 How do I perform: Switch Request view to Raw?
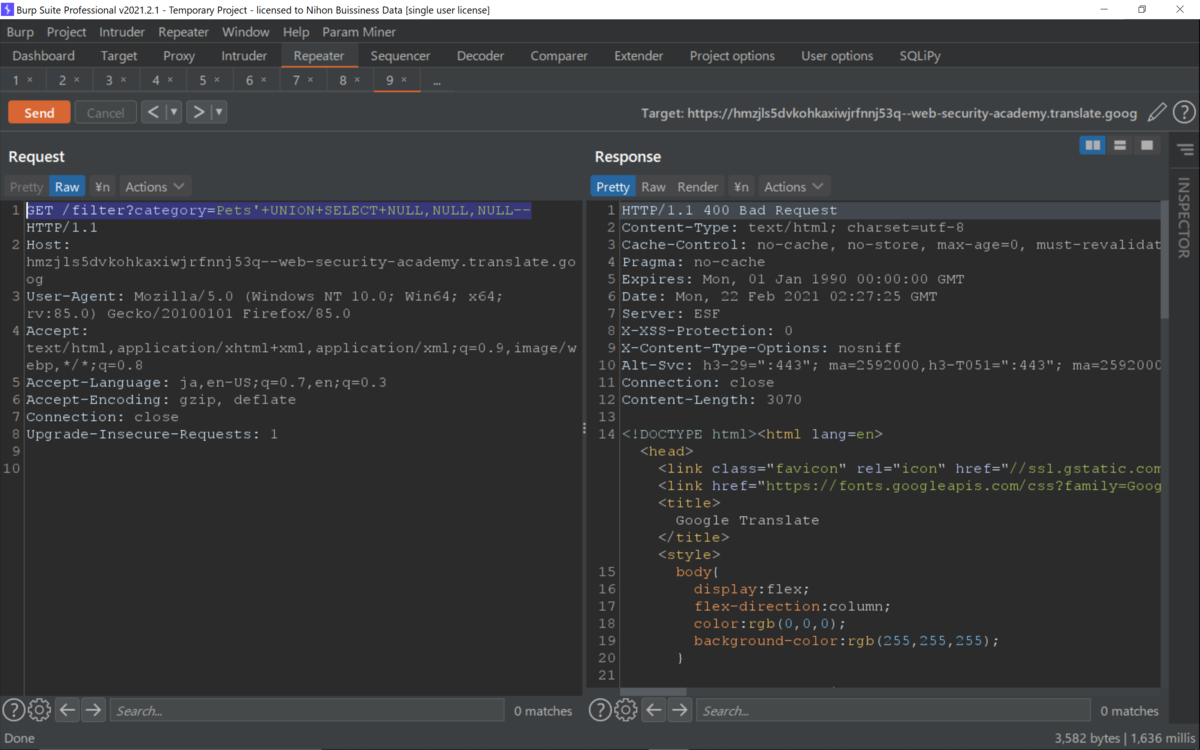pos(67,186)
